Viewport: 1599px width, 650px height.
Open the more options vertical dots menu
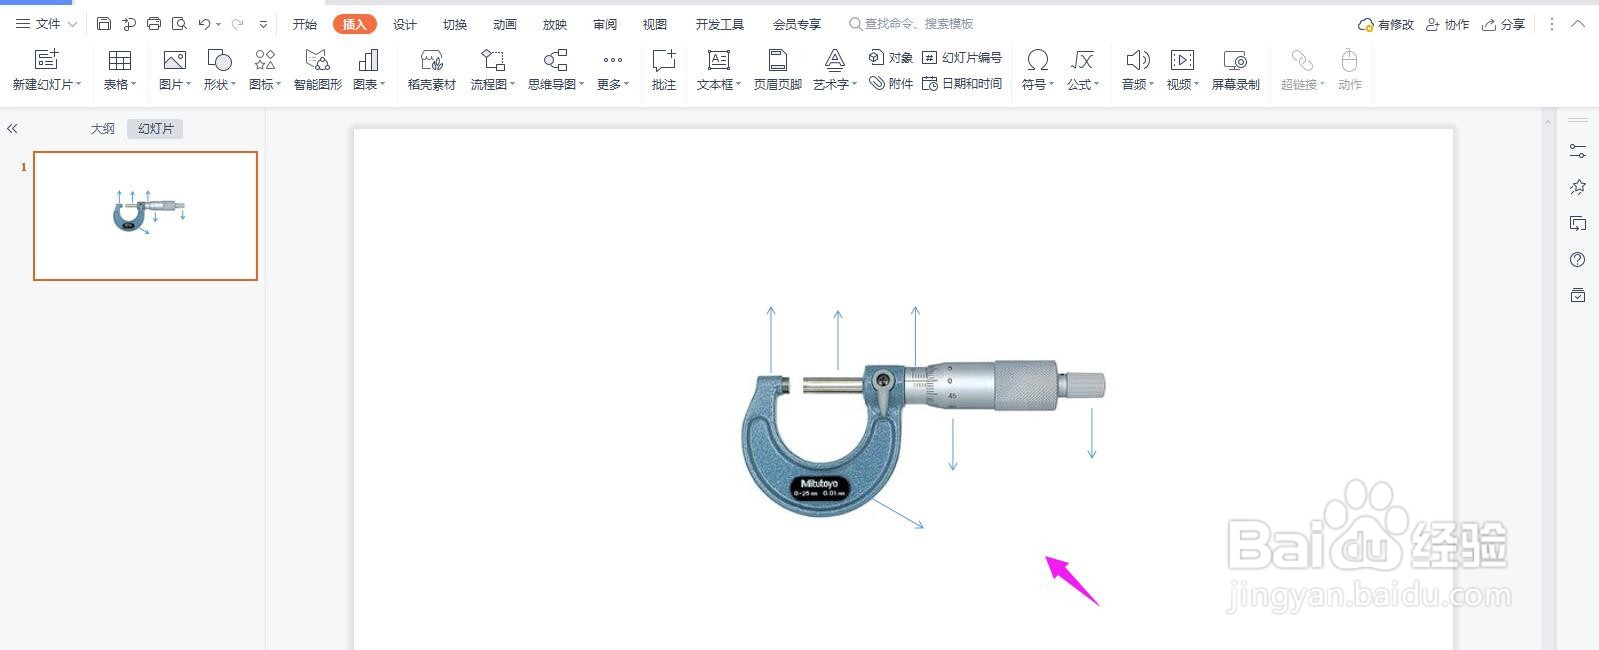point(1552,24)
